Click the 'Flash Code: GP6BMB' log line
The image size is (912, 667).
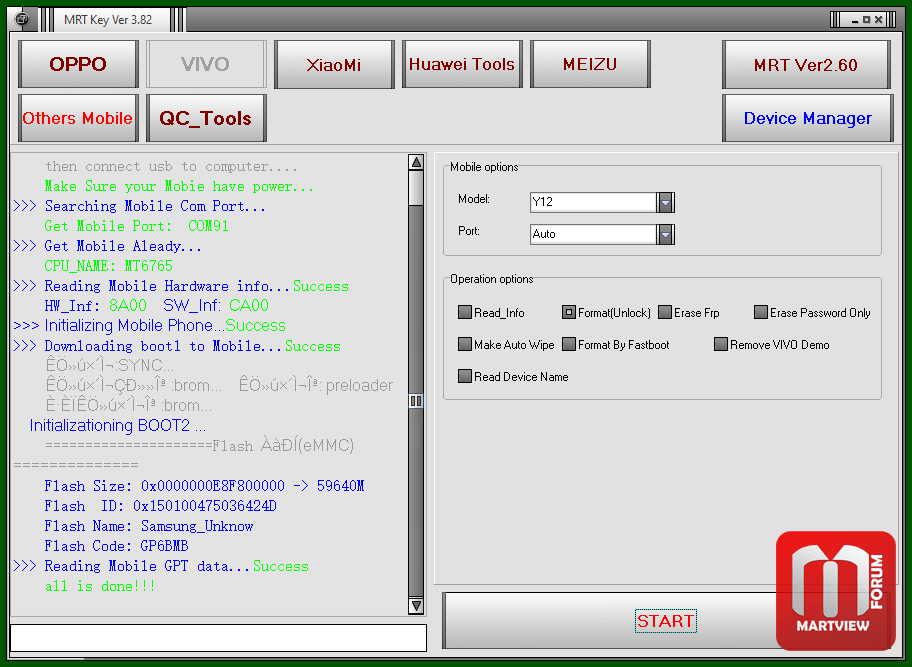click(x=116, y=545)
